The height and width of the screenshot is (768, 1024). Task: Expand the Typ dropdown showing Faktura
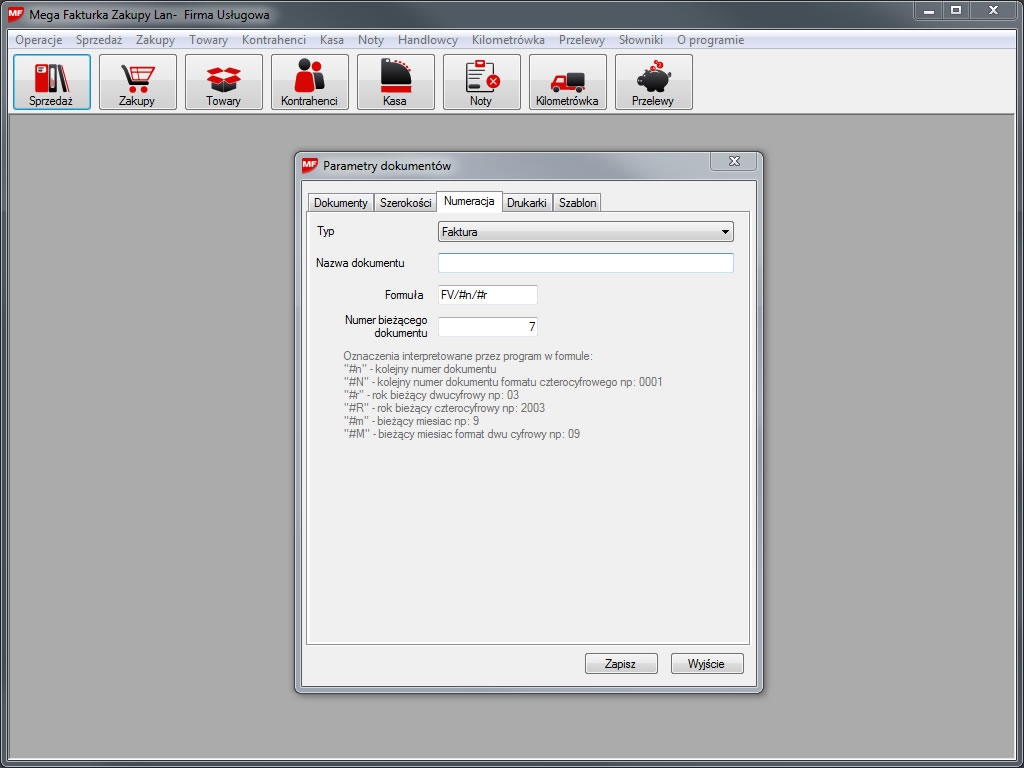pos(586,232)
